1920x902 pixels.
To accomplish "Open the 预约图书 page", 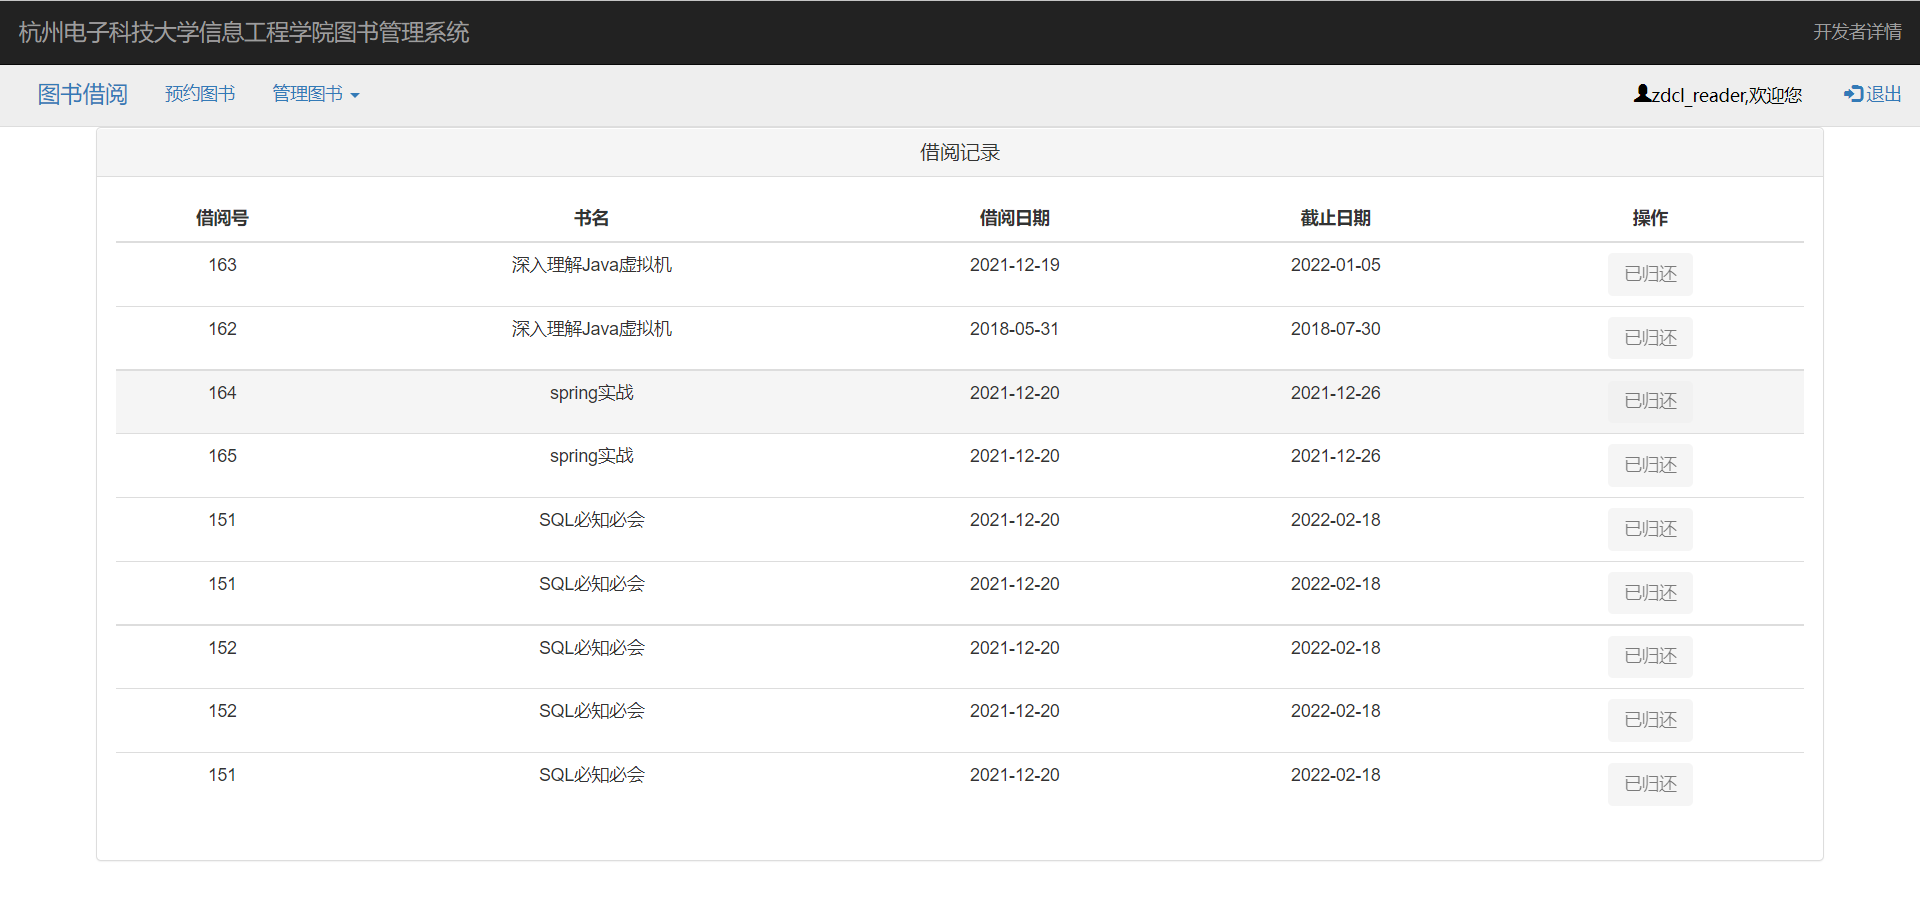I will click(200, 94).
